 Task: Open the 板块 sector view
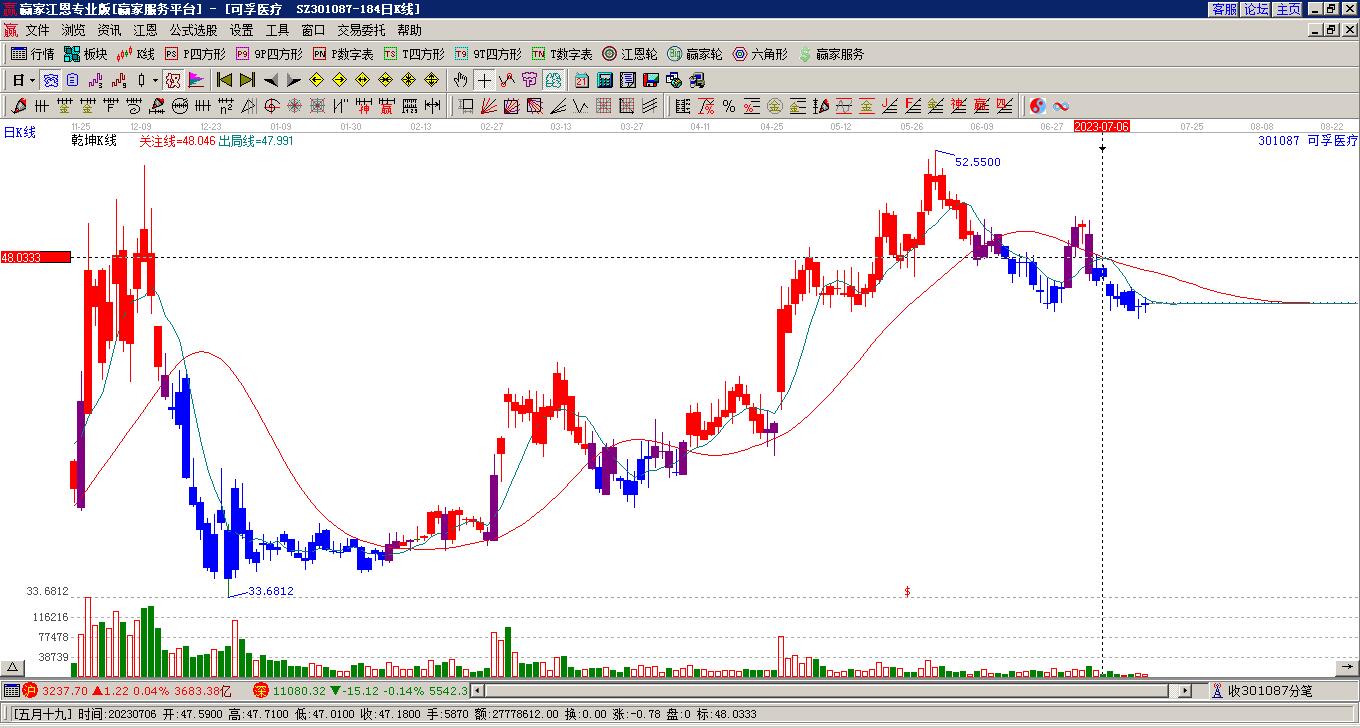(85, 54)
